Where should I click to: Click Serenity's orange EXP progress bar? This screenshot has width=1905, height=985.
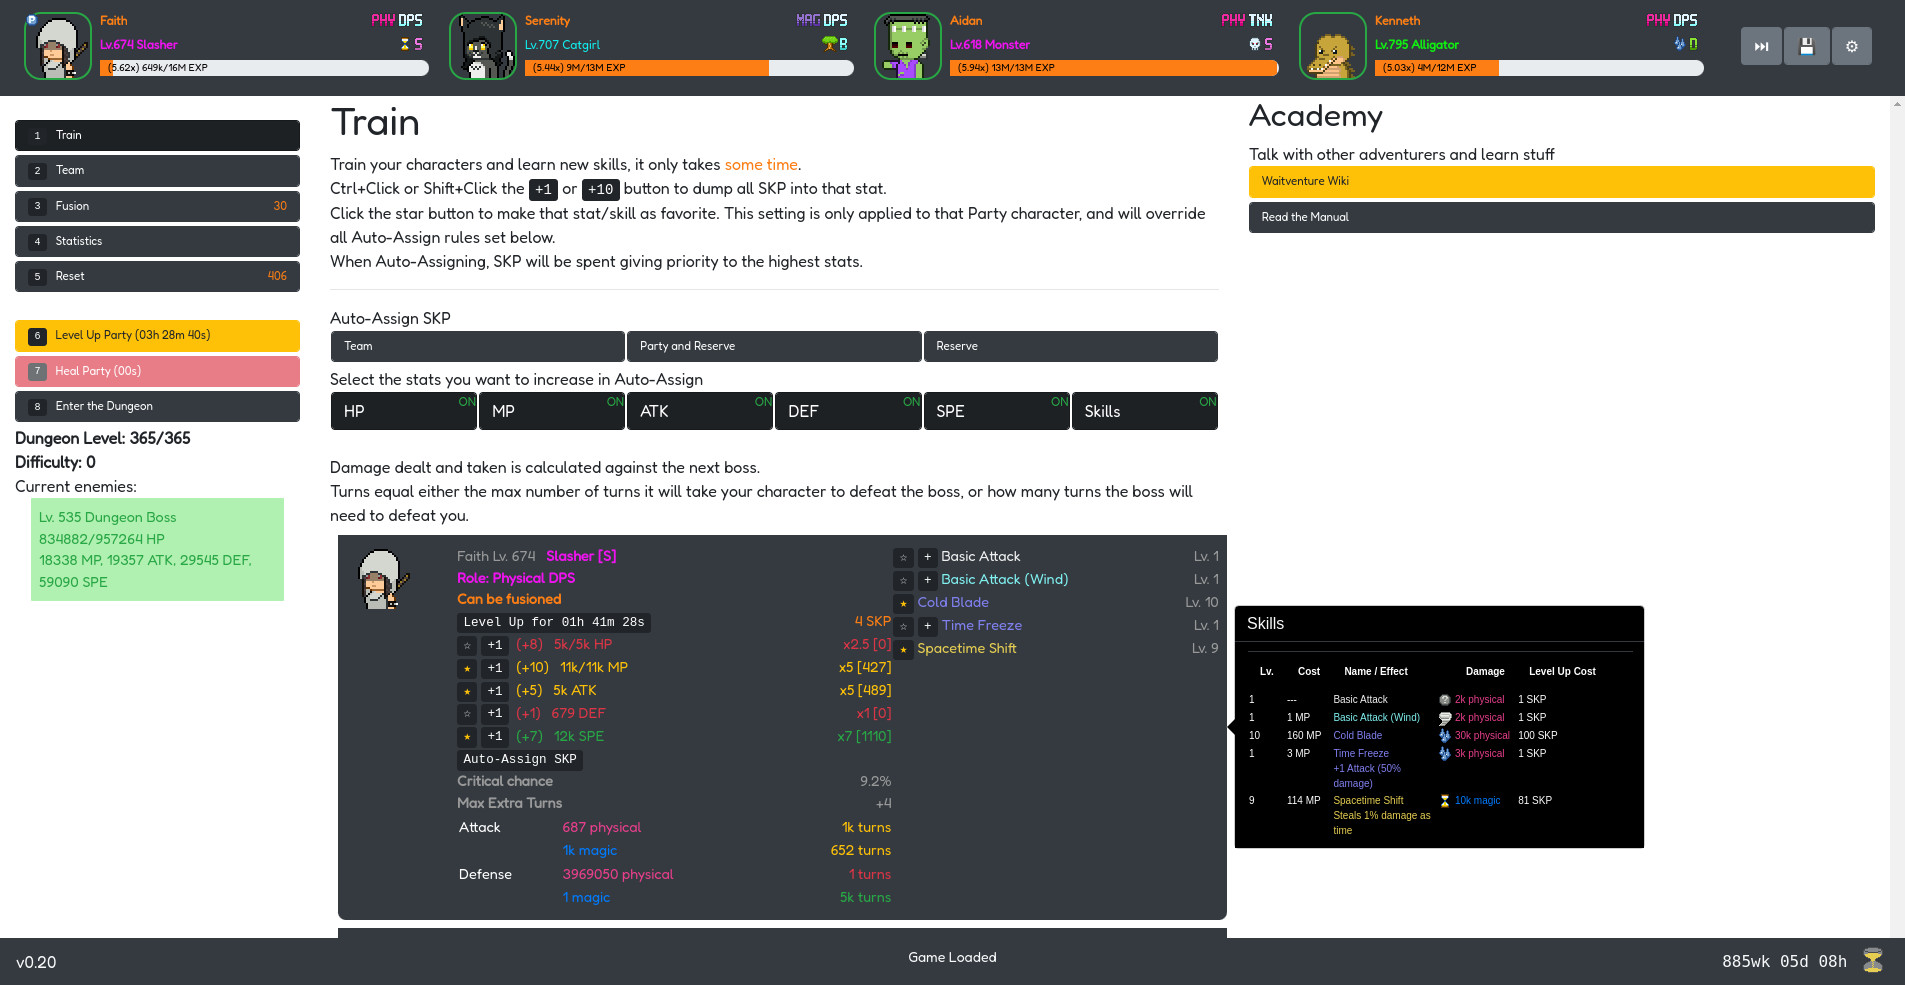[x=645, y=68]
